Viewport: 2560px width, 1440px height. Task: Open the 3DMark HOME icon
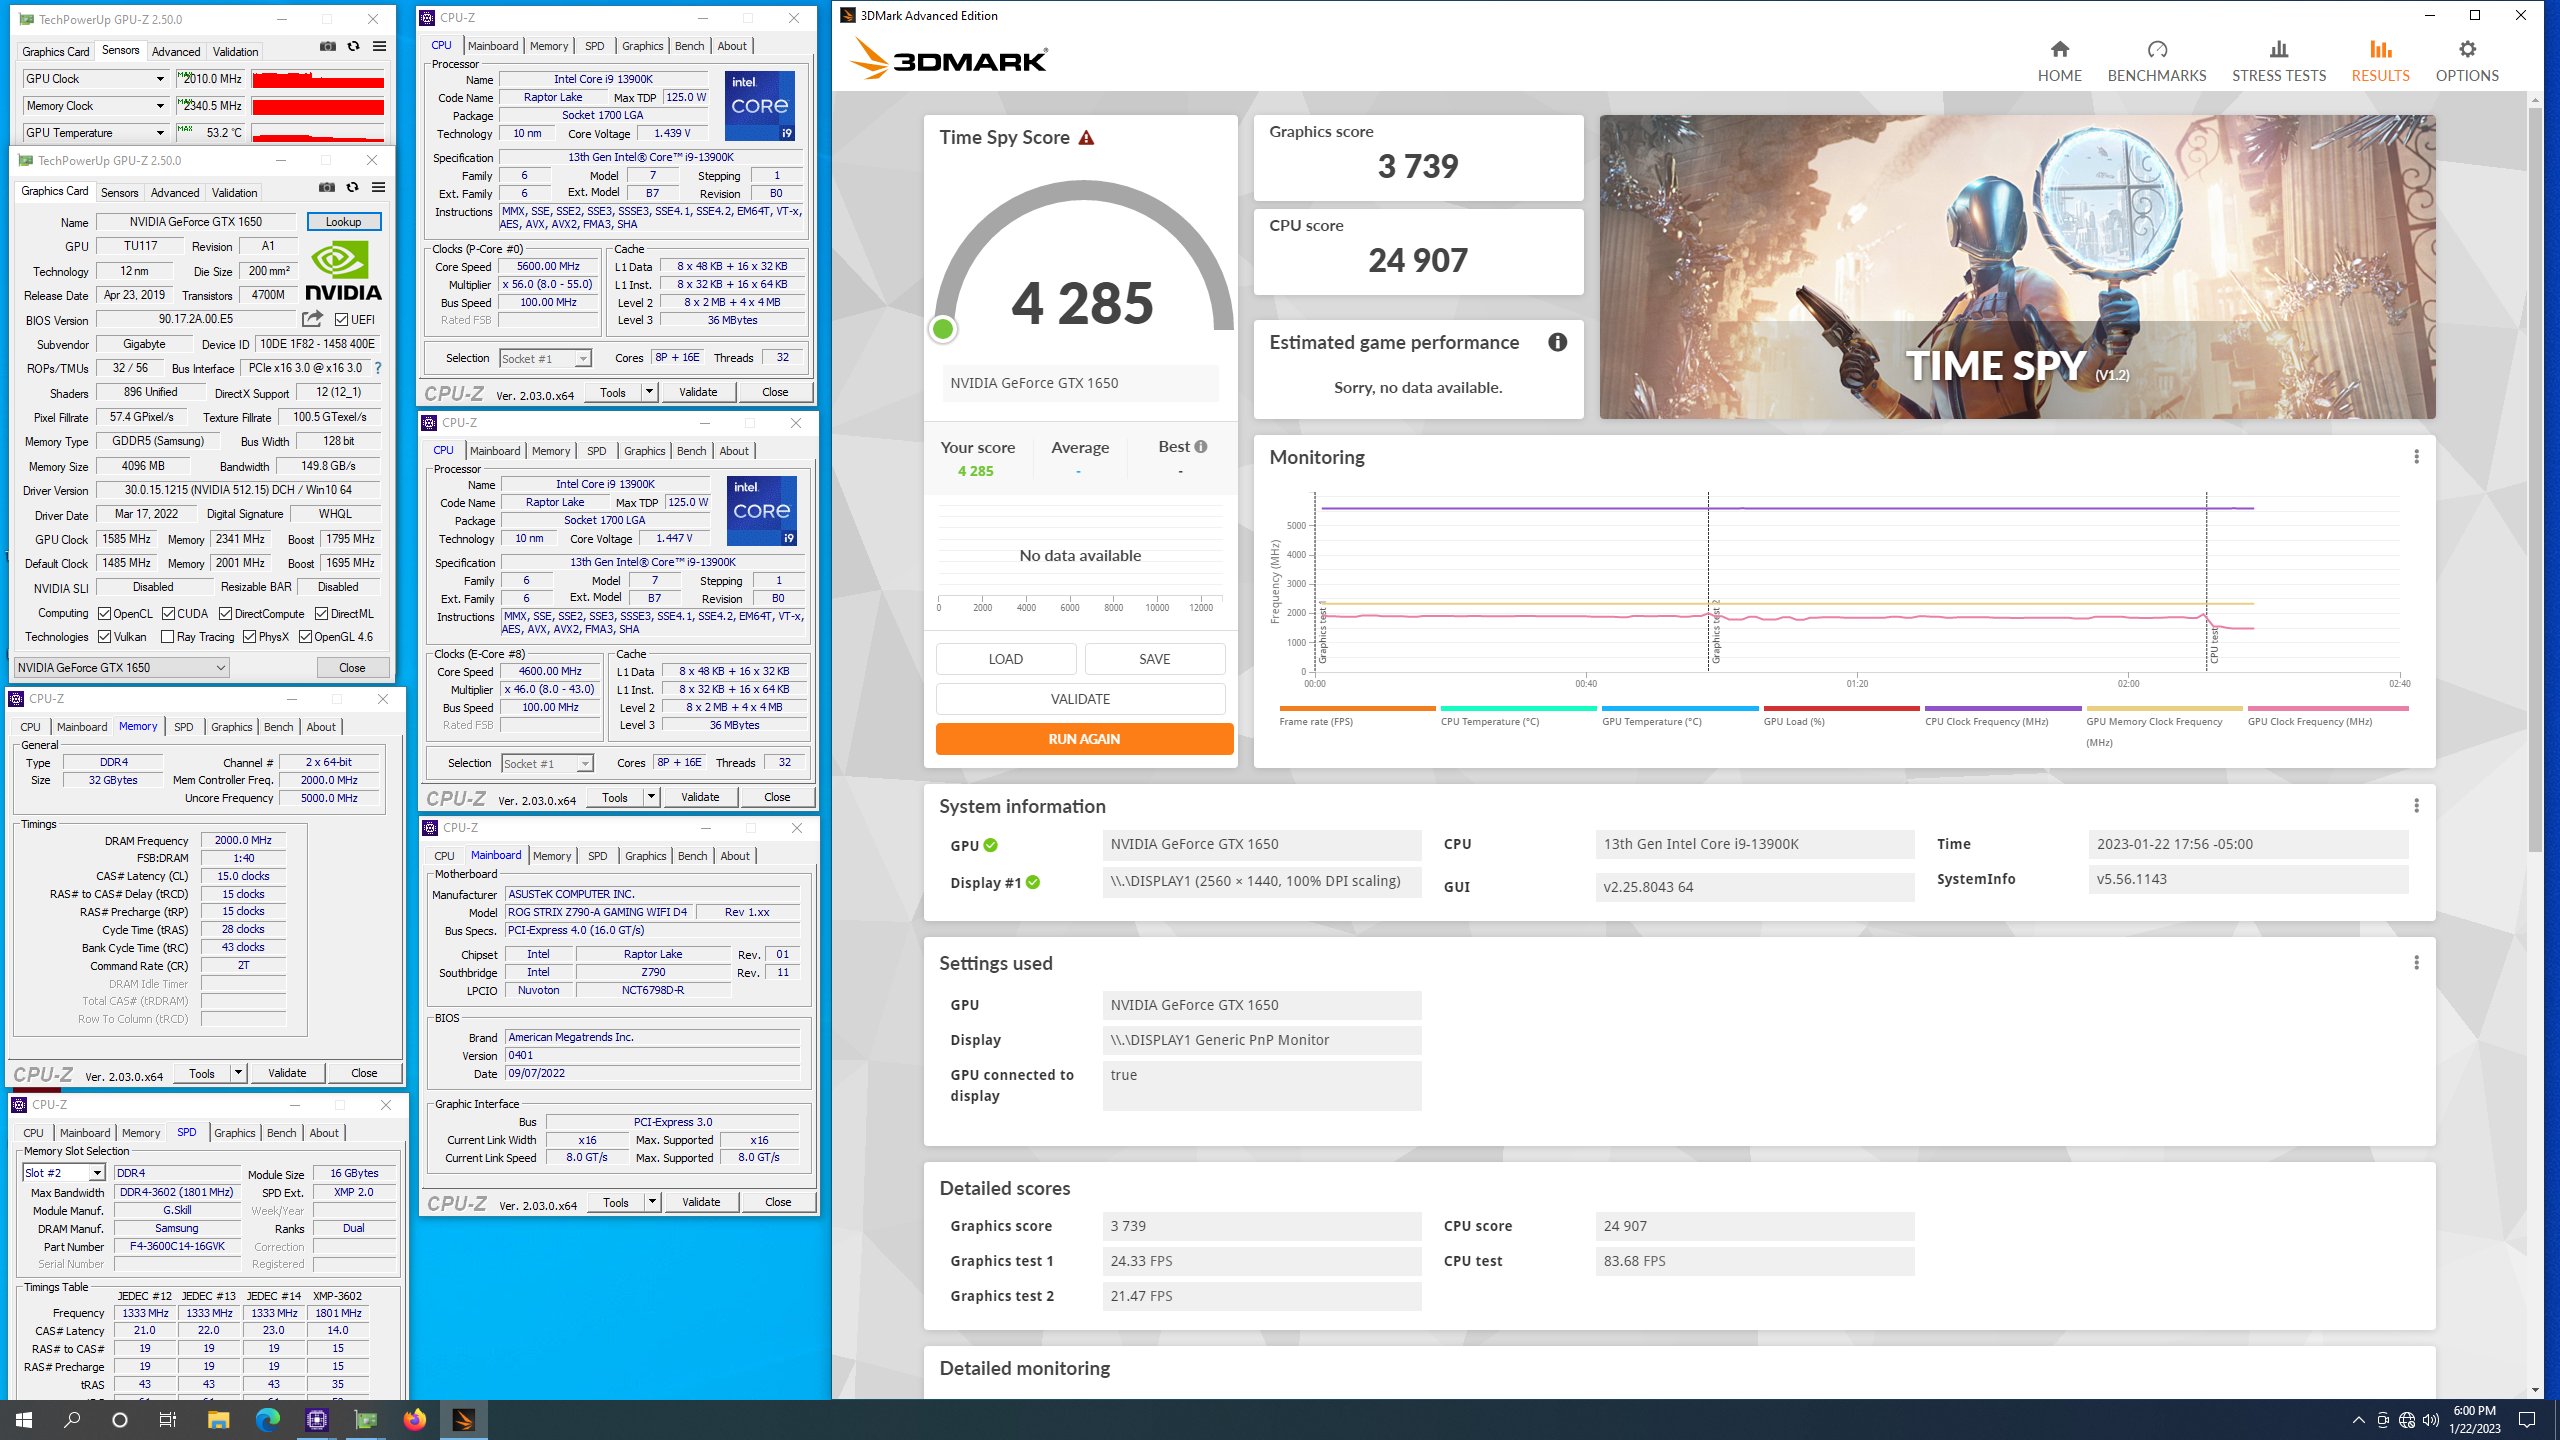2059,49
